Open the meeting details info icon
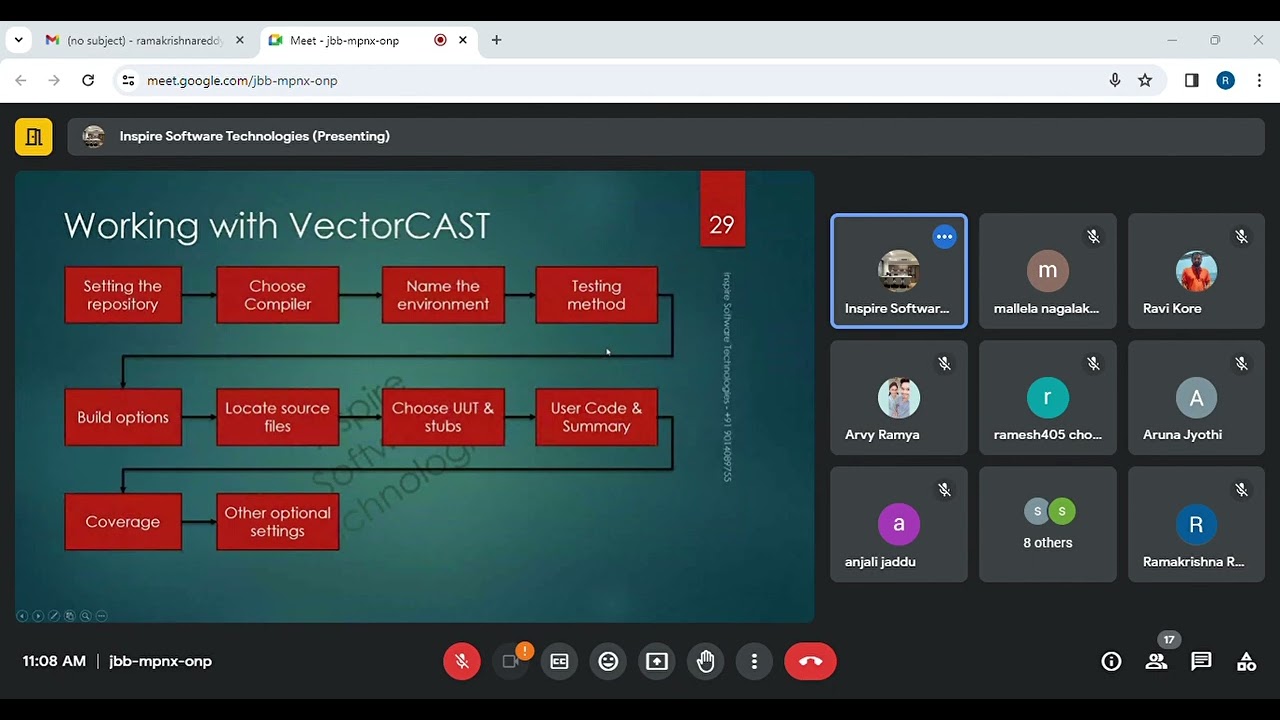Screen dimensions: 1280x720 pos(1111,661)
